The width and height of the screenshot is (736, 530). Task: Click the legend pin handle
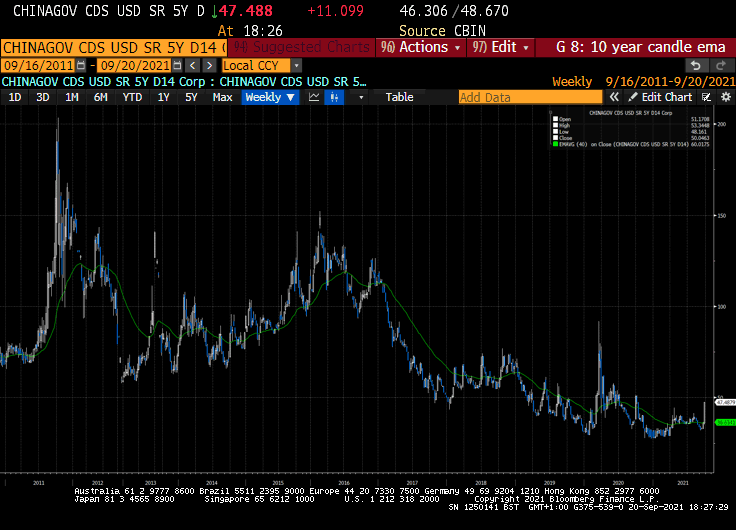point(551,112)
